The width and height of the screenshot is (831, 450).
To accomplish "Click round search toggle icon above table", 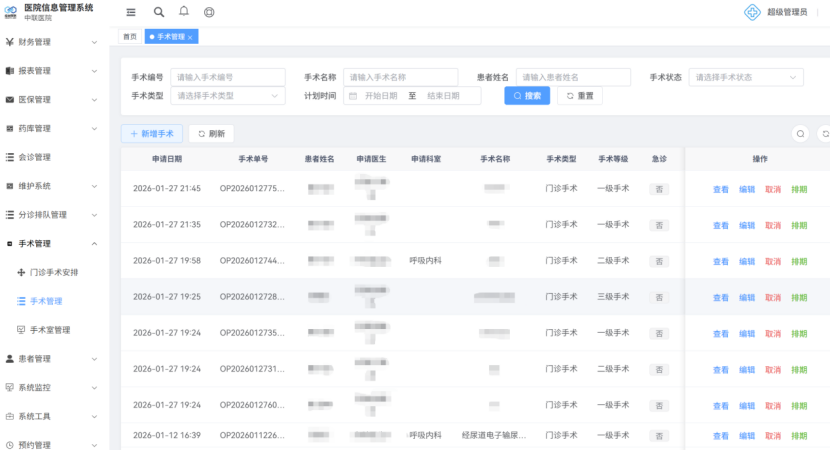I will click(x=800, y=133).
